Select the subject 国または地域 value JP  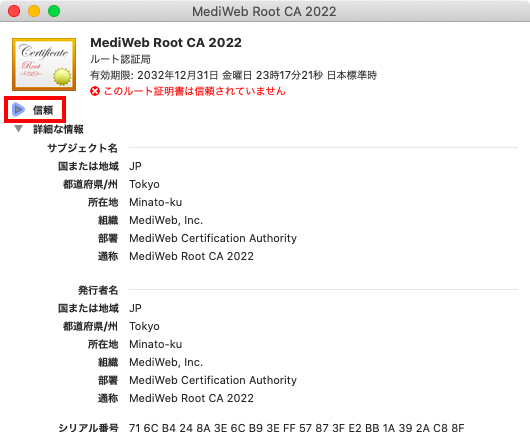[x=135, y=166]
